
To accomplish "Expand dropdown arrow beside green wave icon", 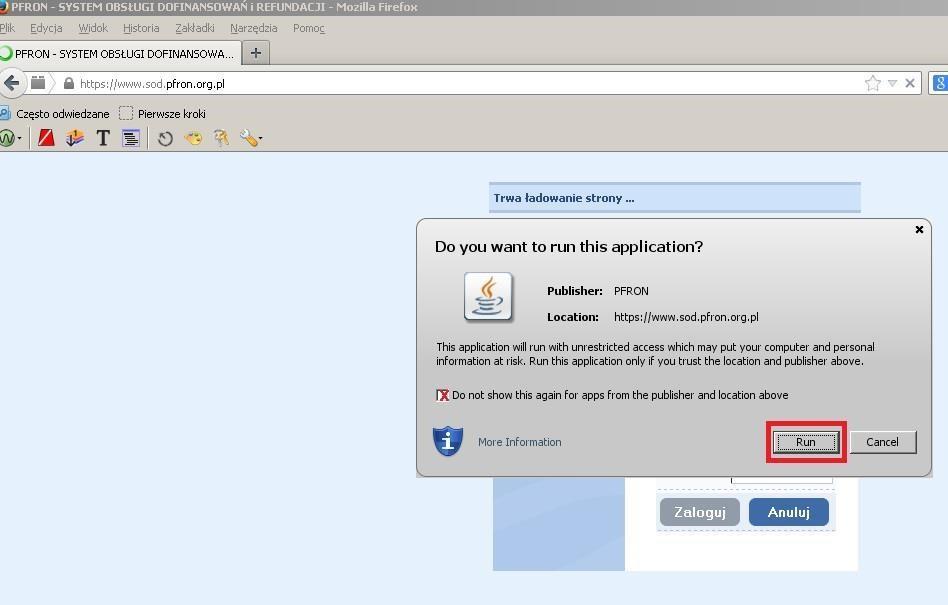I will tap(19, 139).
